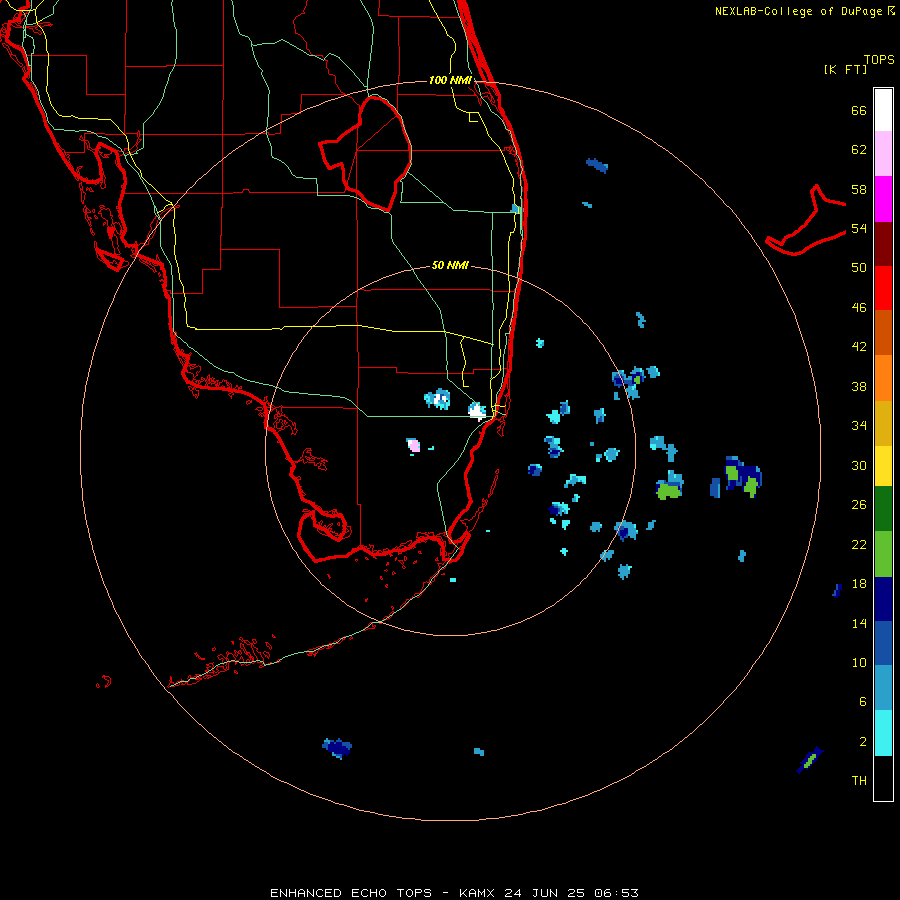900x900 pixels.
Task: Click the magenta legend swatch
Action: pyautogui.click(x=883, y=199)
